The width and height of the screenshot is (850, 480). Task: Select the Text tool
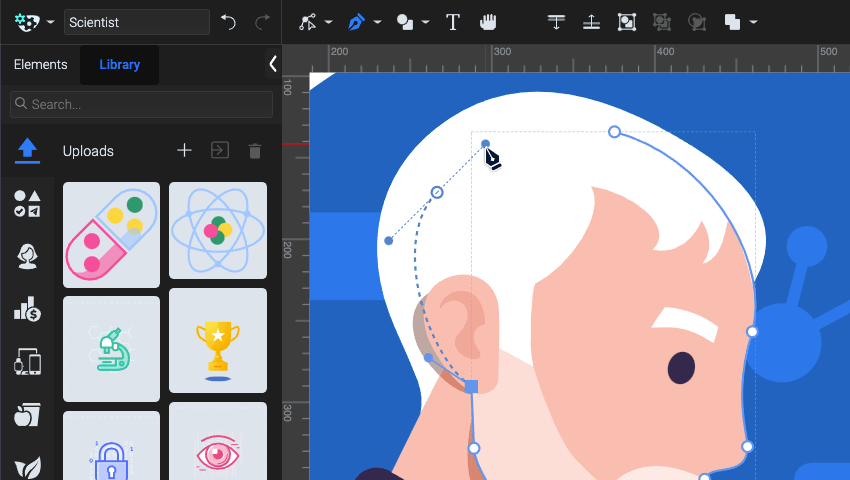pyautogui.click(x=453, y=22)
